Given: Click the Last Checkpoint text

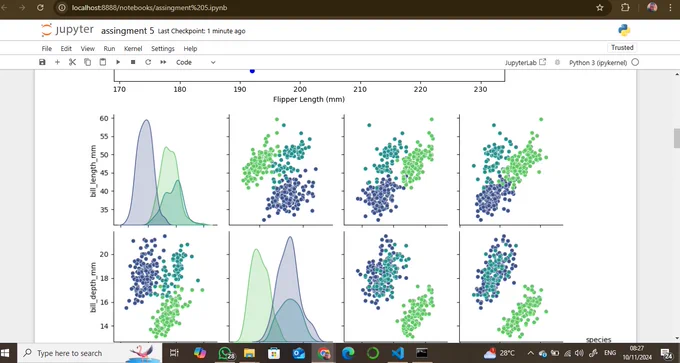Looking at the screenshot, I should (x=202, y=31).
